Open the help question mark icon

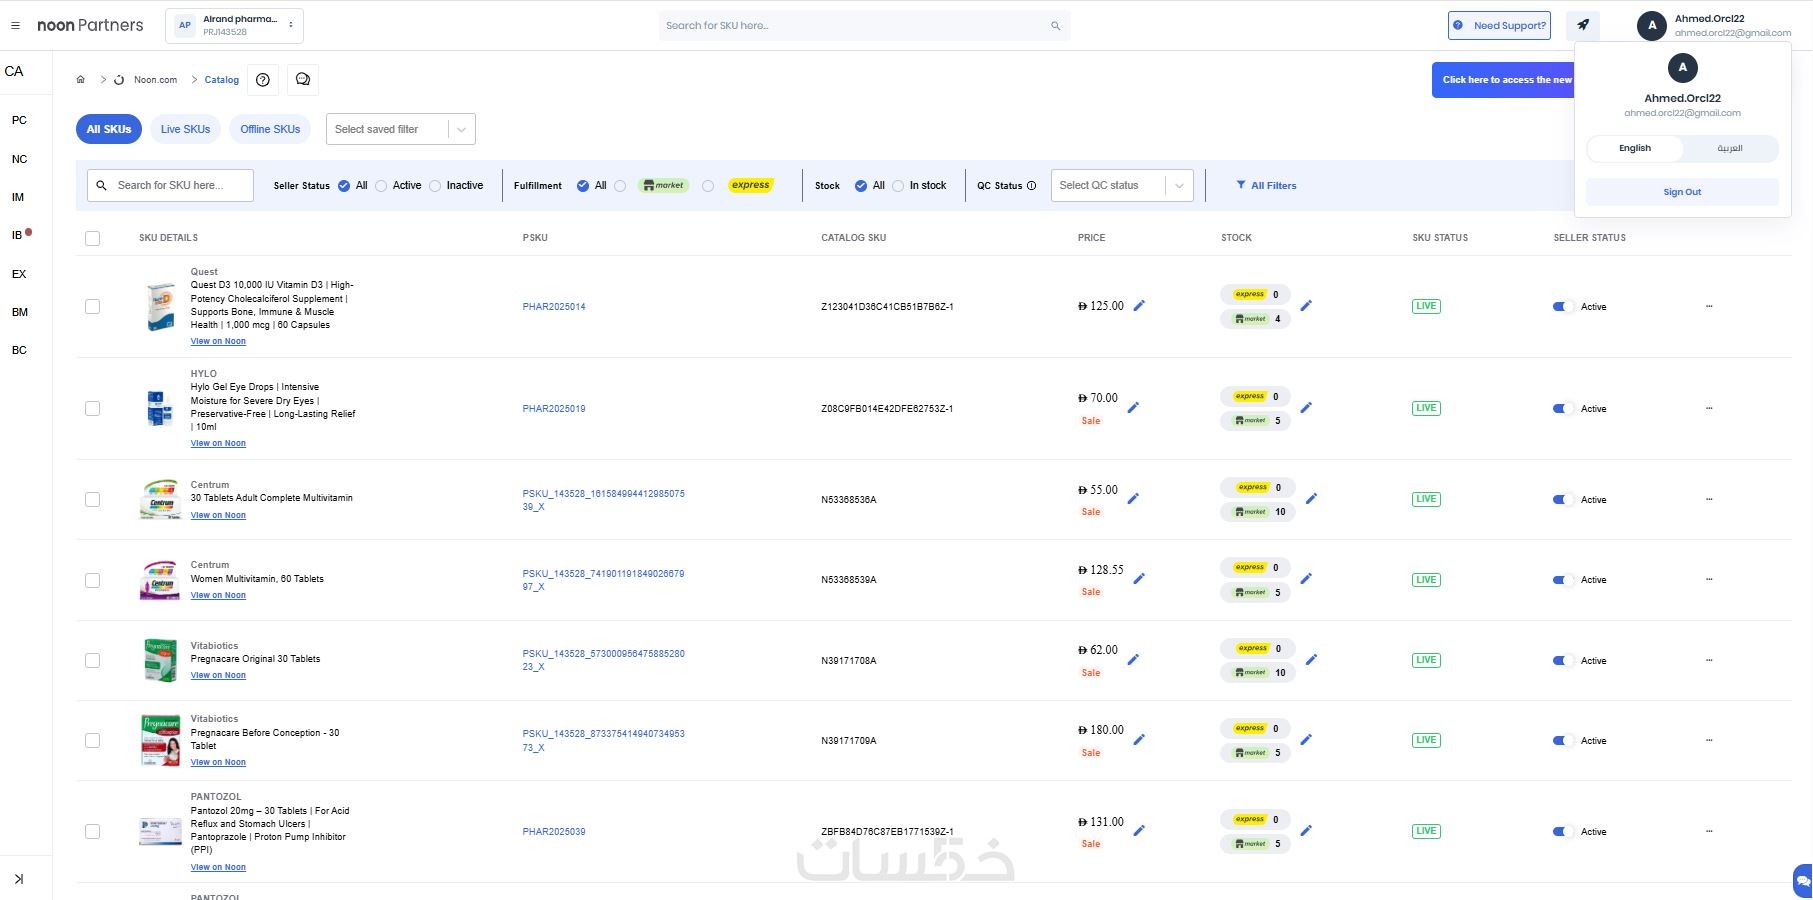[x=263, y=80]
